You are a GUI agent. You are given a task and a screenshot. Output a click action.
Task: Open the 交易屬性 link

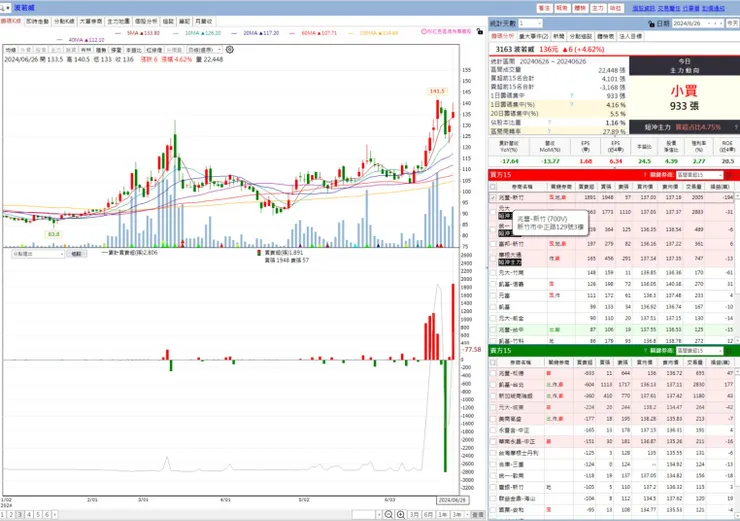click(x=669, y=8)
